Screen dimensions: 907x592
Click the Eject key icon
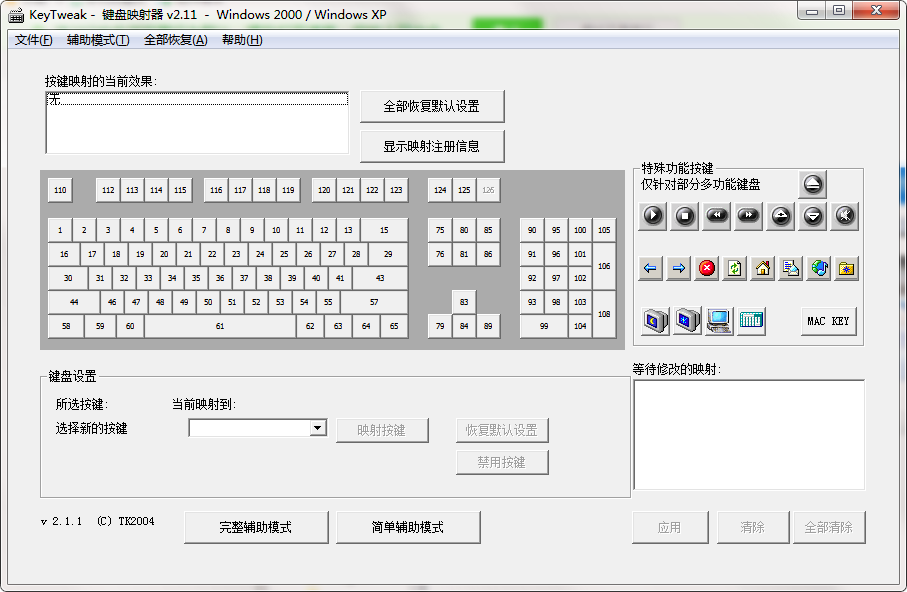coord(812,184)
